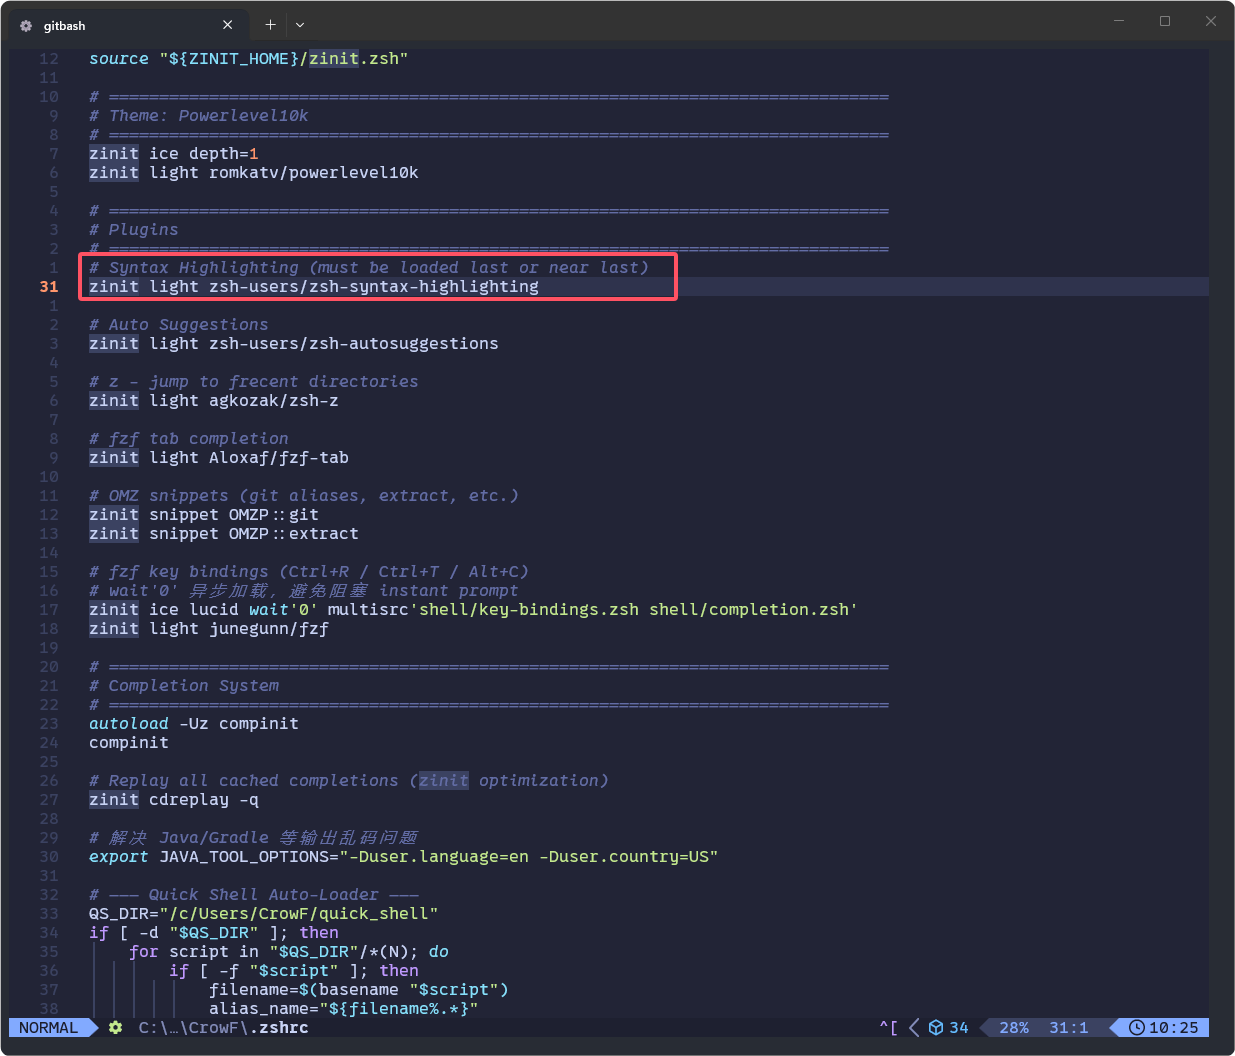Click the gear icon in the gitbash tab

pyautogui.click(x=26, y=25)
